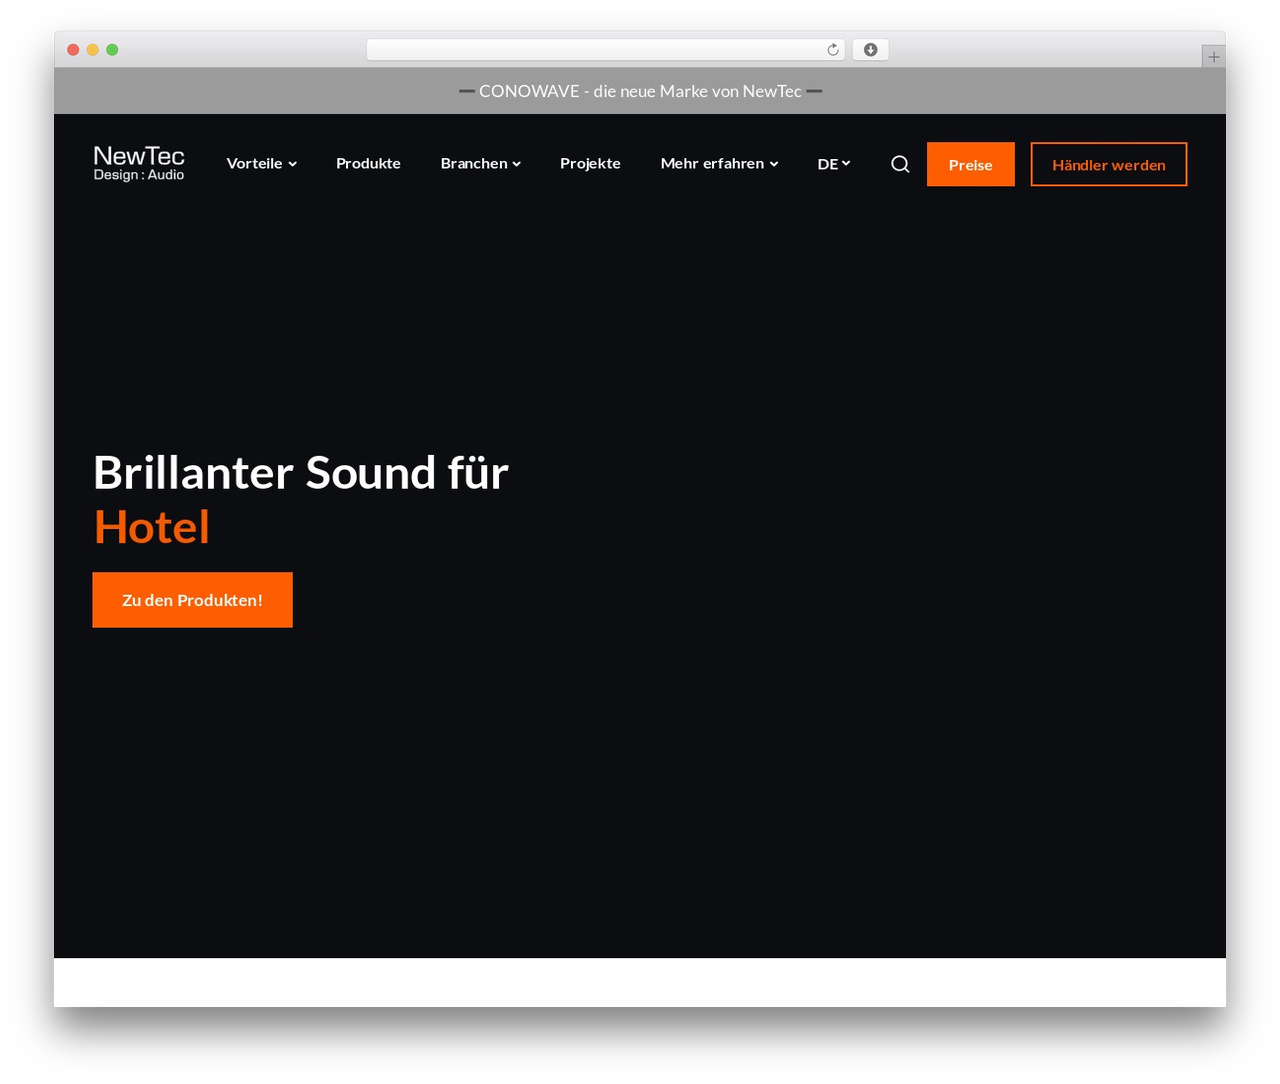Expand the Vorteile dropdown menu
The height and width of the screenshot is (1084, 1280).
[x=261, y=164]
